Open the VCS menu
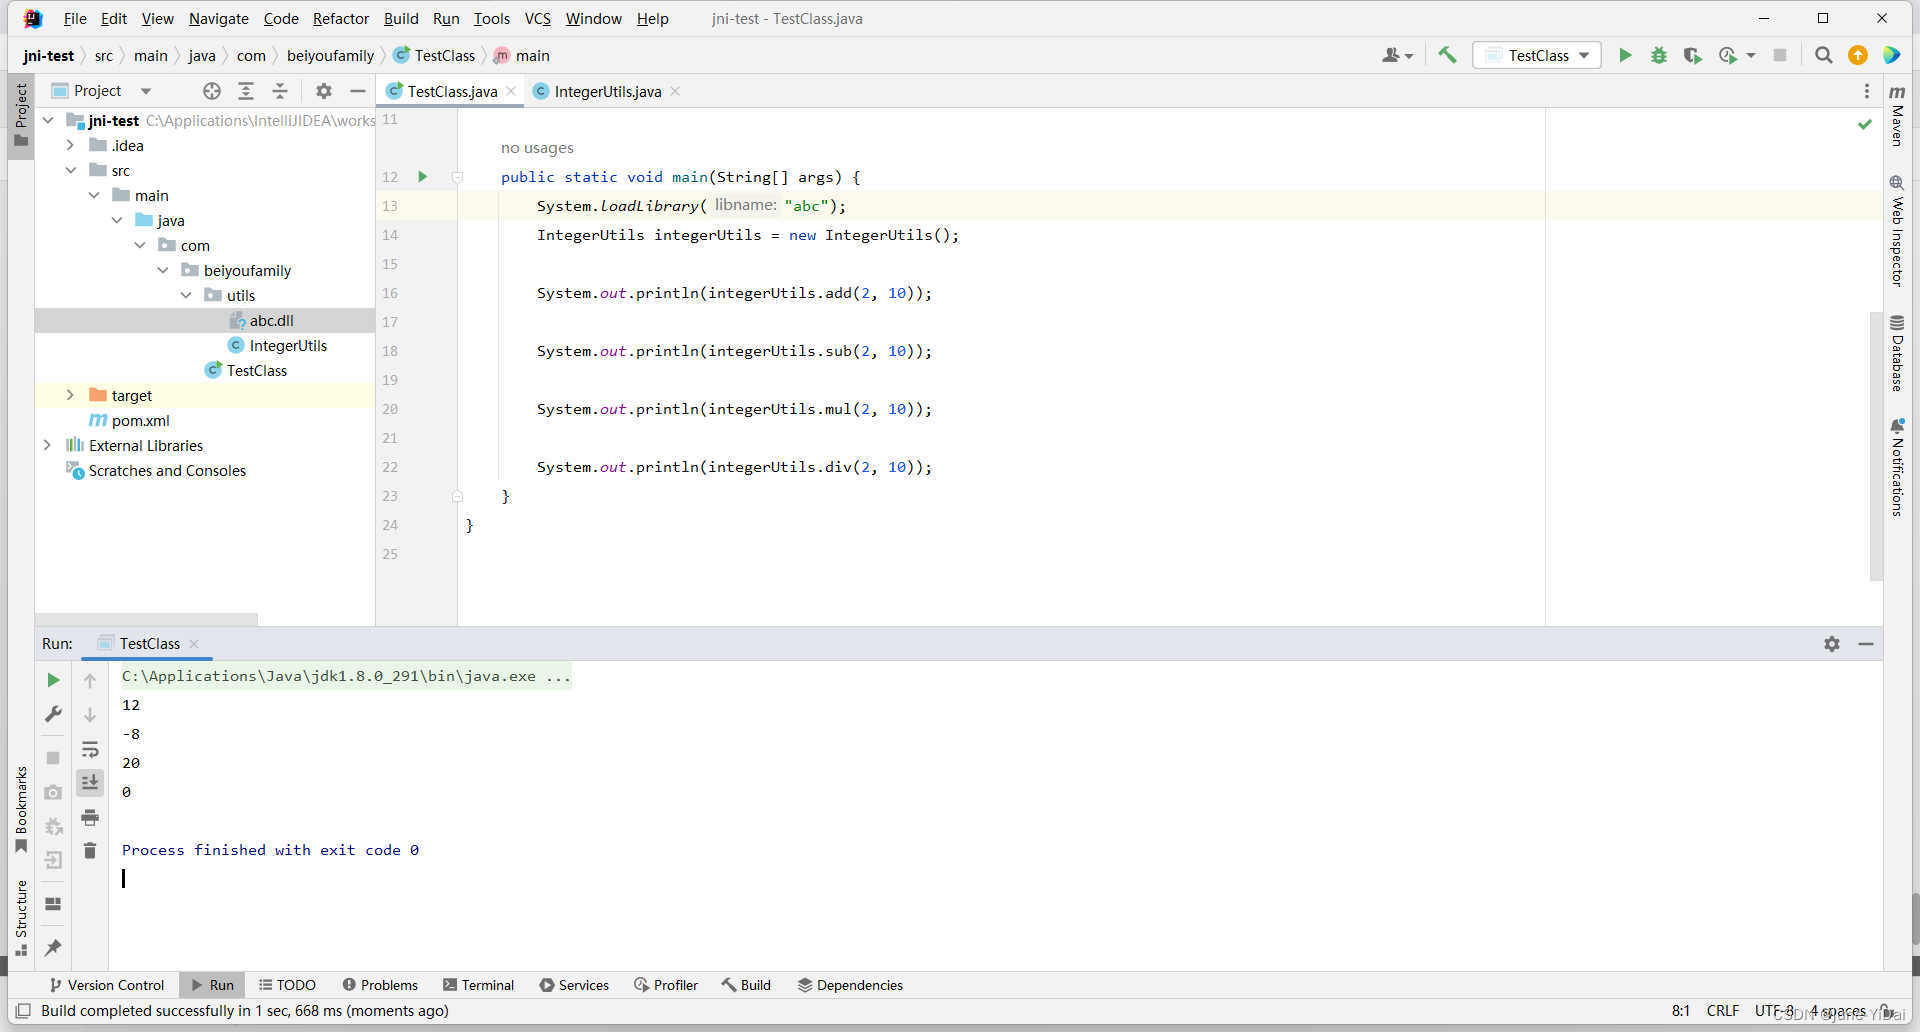The width and height of the screenshot is (1920, 1032). [x=538, y=18]
